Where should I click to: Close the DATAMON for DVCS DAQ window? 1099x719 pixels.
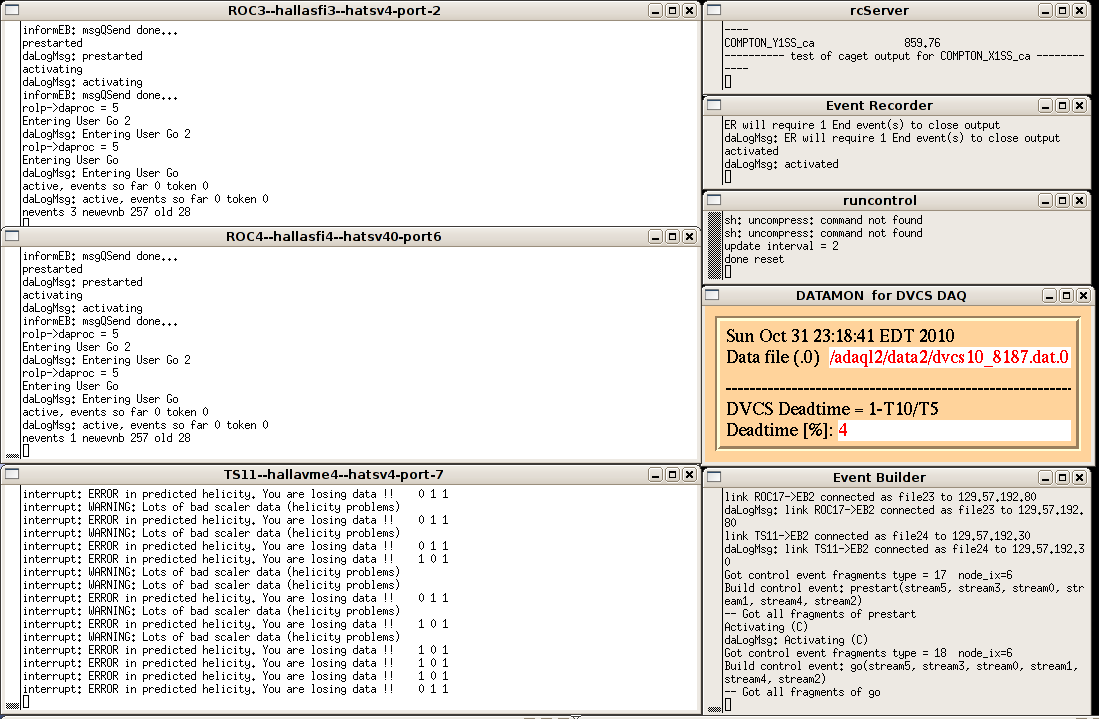(1084, 296)
